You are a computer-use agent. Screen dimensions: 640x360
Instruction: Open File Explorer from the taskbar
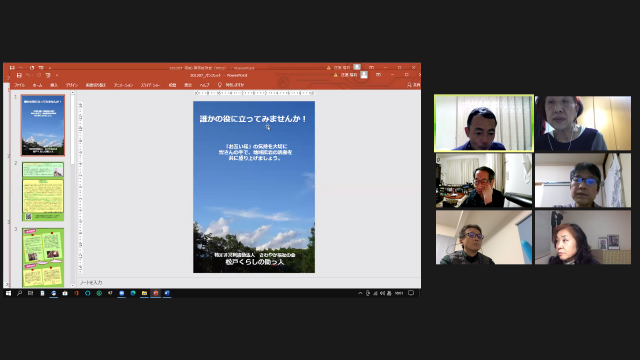[x=144, y=293]
